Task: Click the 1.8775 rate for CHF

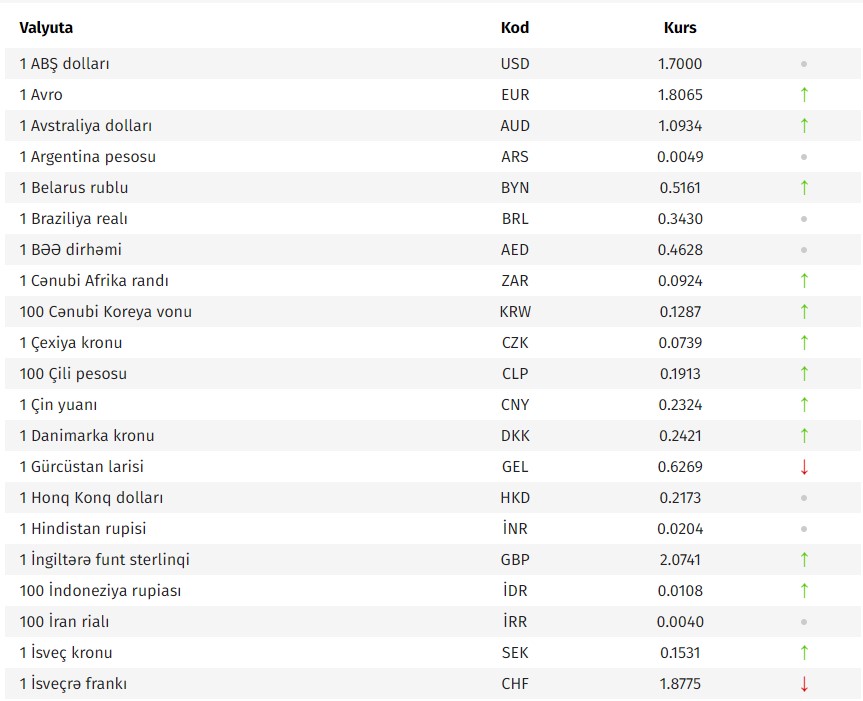Action: pyautogui.click(x=680, y=684)
